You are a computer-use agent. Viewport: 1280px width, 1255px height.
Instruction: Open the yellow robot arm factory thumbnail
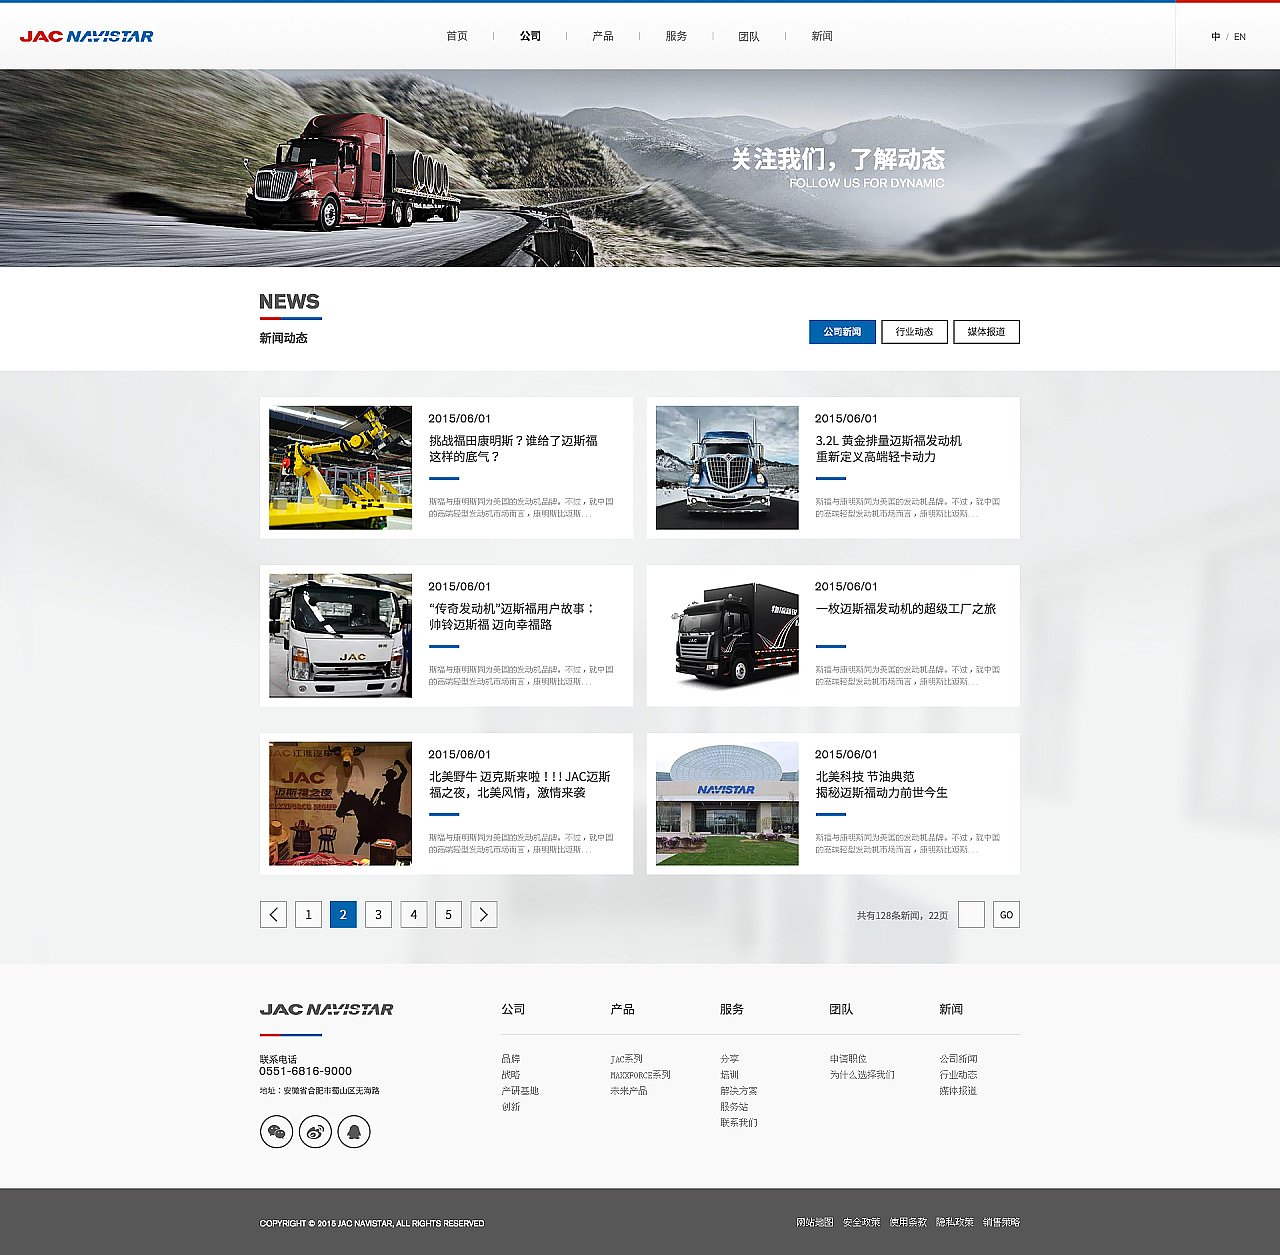(340, 468)
